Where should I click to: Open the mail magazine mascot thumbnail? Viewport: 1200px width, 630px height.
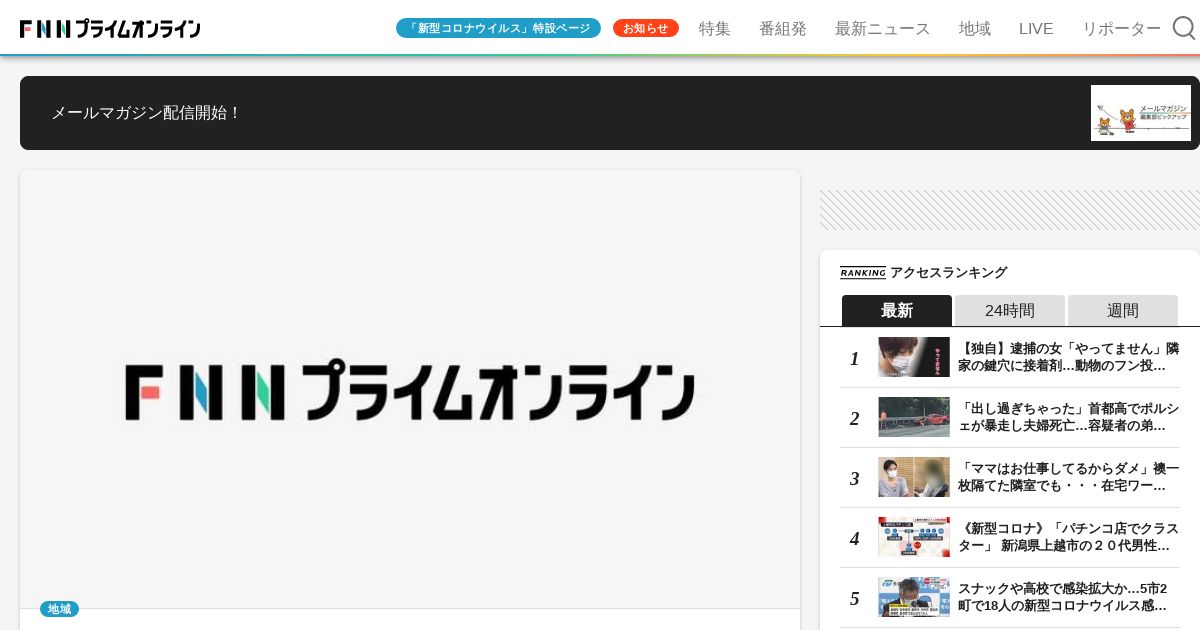(1141, 113)
